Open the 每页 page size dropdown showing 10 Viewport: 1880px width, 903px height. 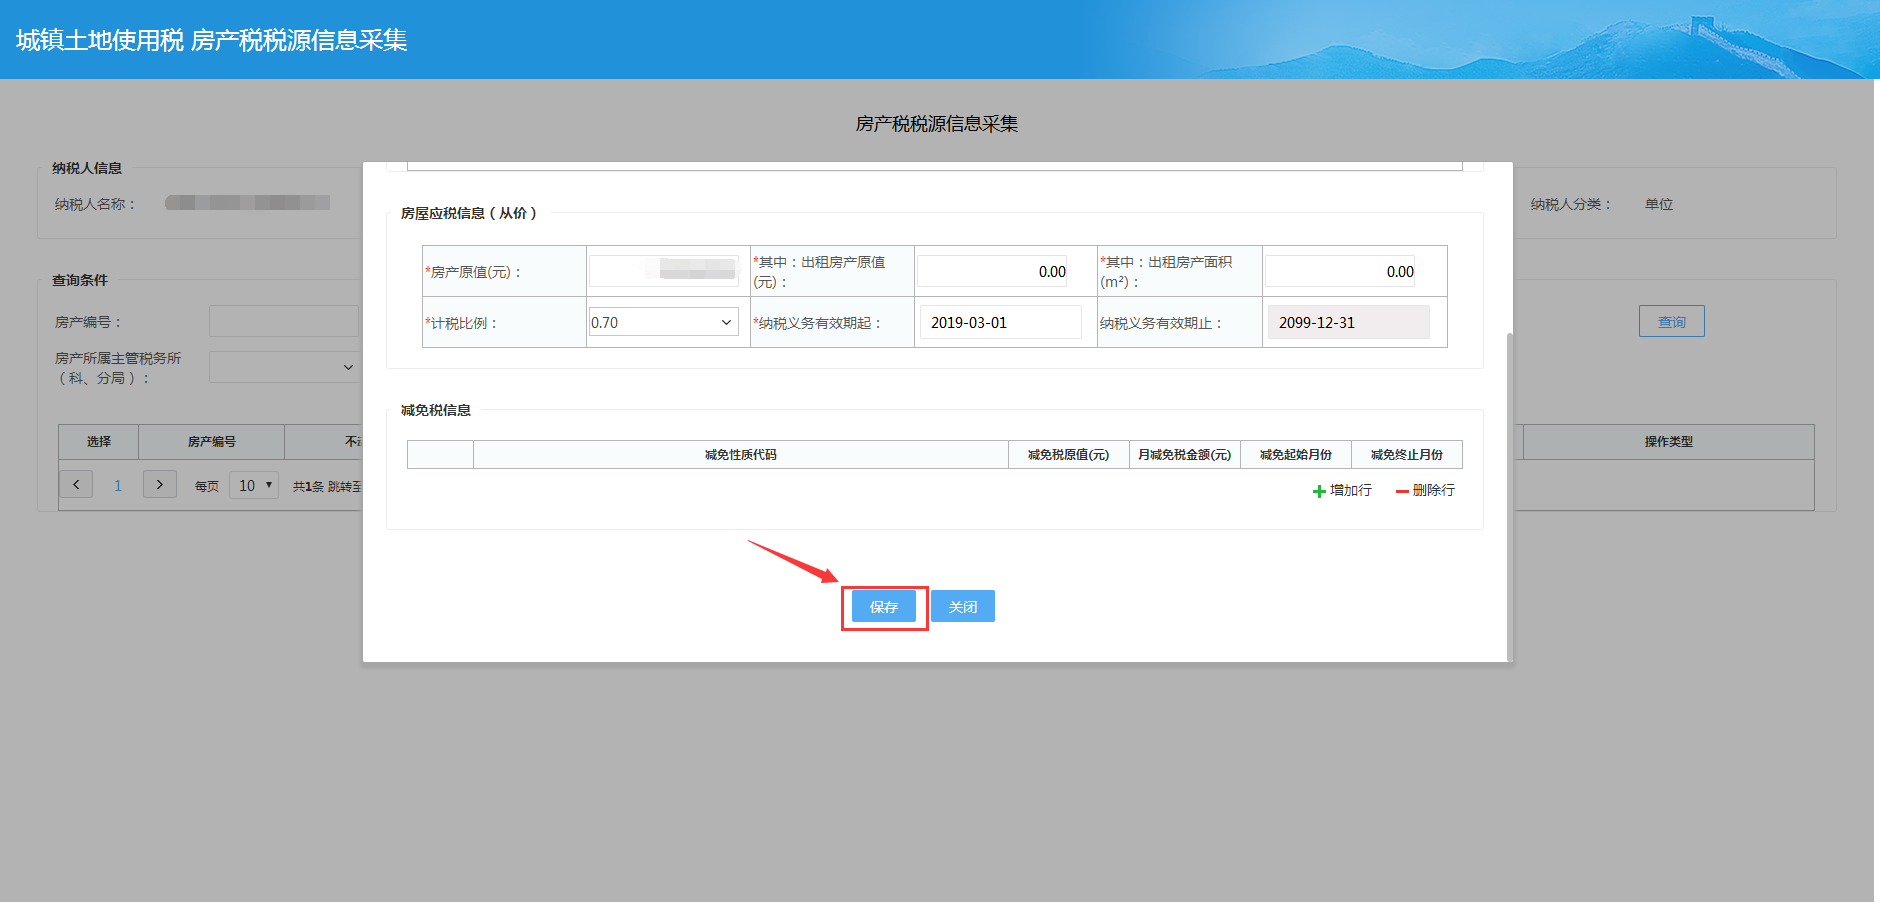tap(253, 484)
